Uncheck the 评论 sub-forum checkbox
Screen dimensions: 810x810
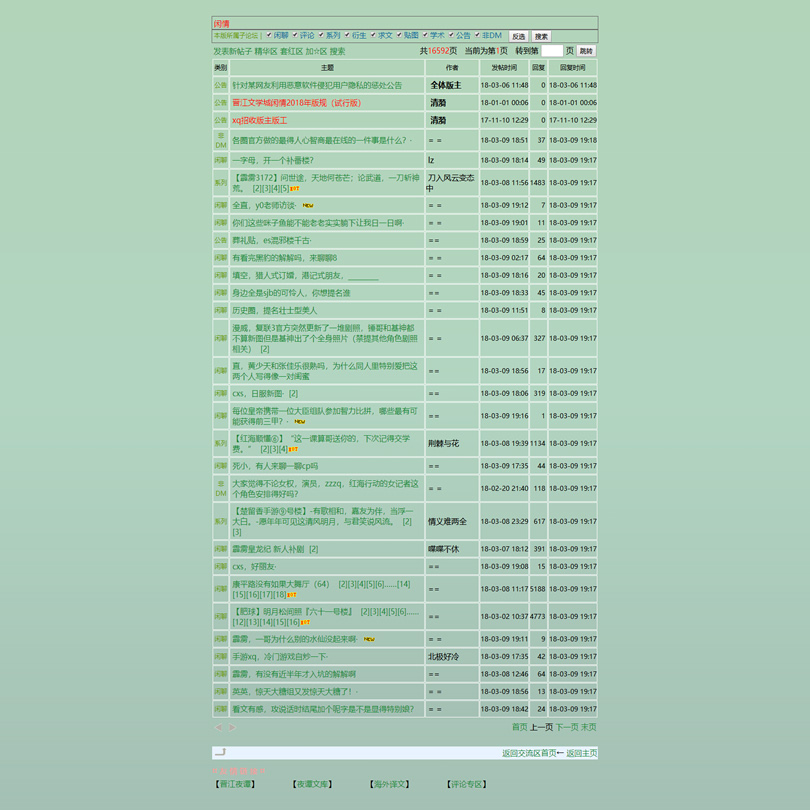pyautogui.click(x=295, y=35)
